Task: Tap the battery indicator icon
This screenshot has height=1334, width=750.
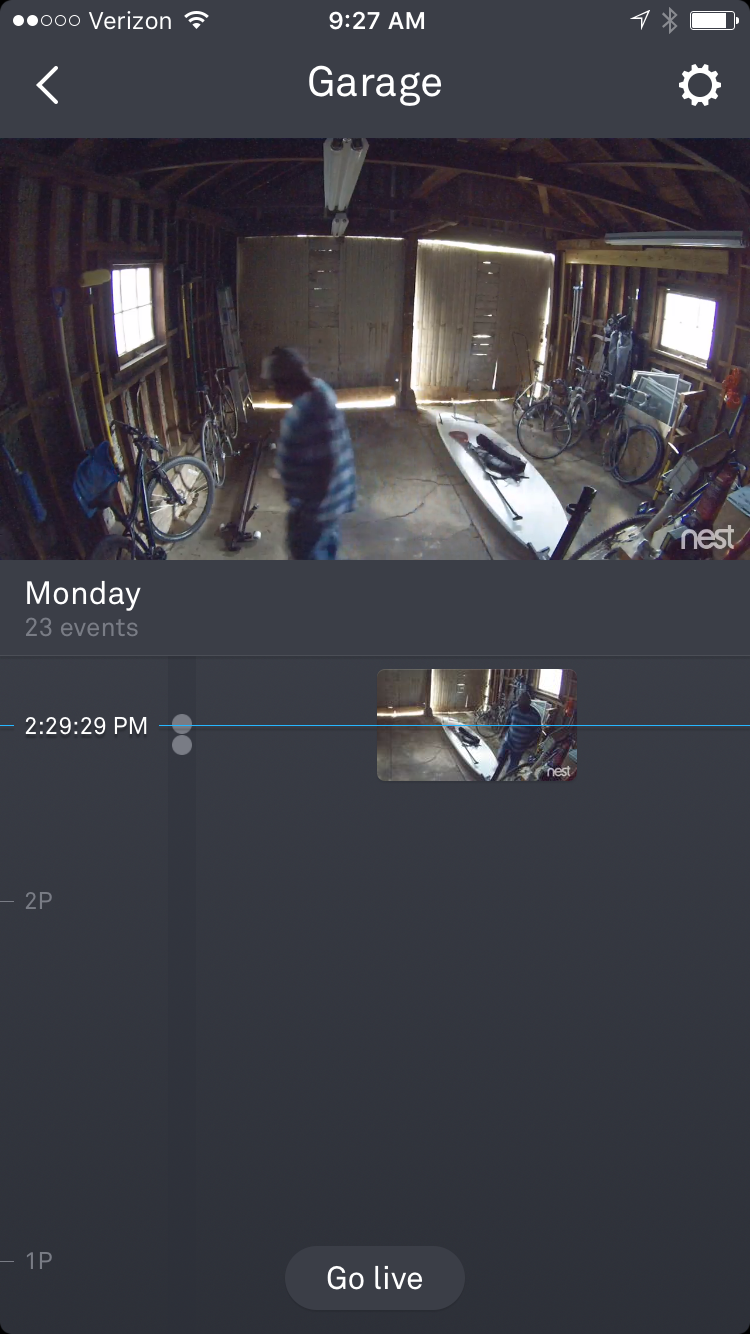Action: tap(713, 20)
